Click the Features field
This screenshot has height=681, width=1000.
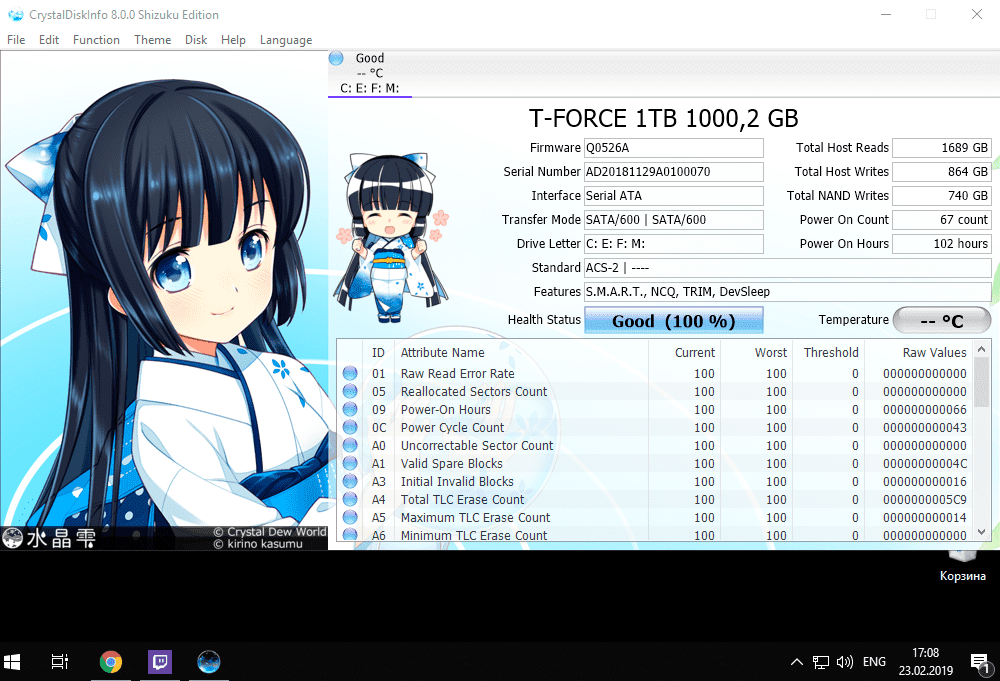(788, 291)
